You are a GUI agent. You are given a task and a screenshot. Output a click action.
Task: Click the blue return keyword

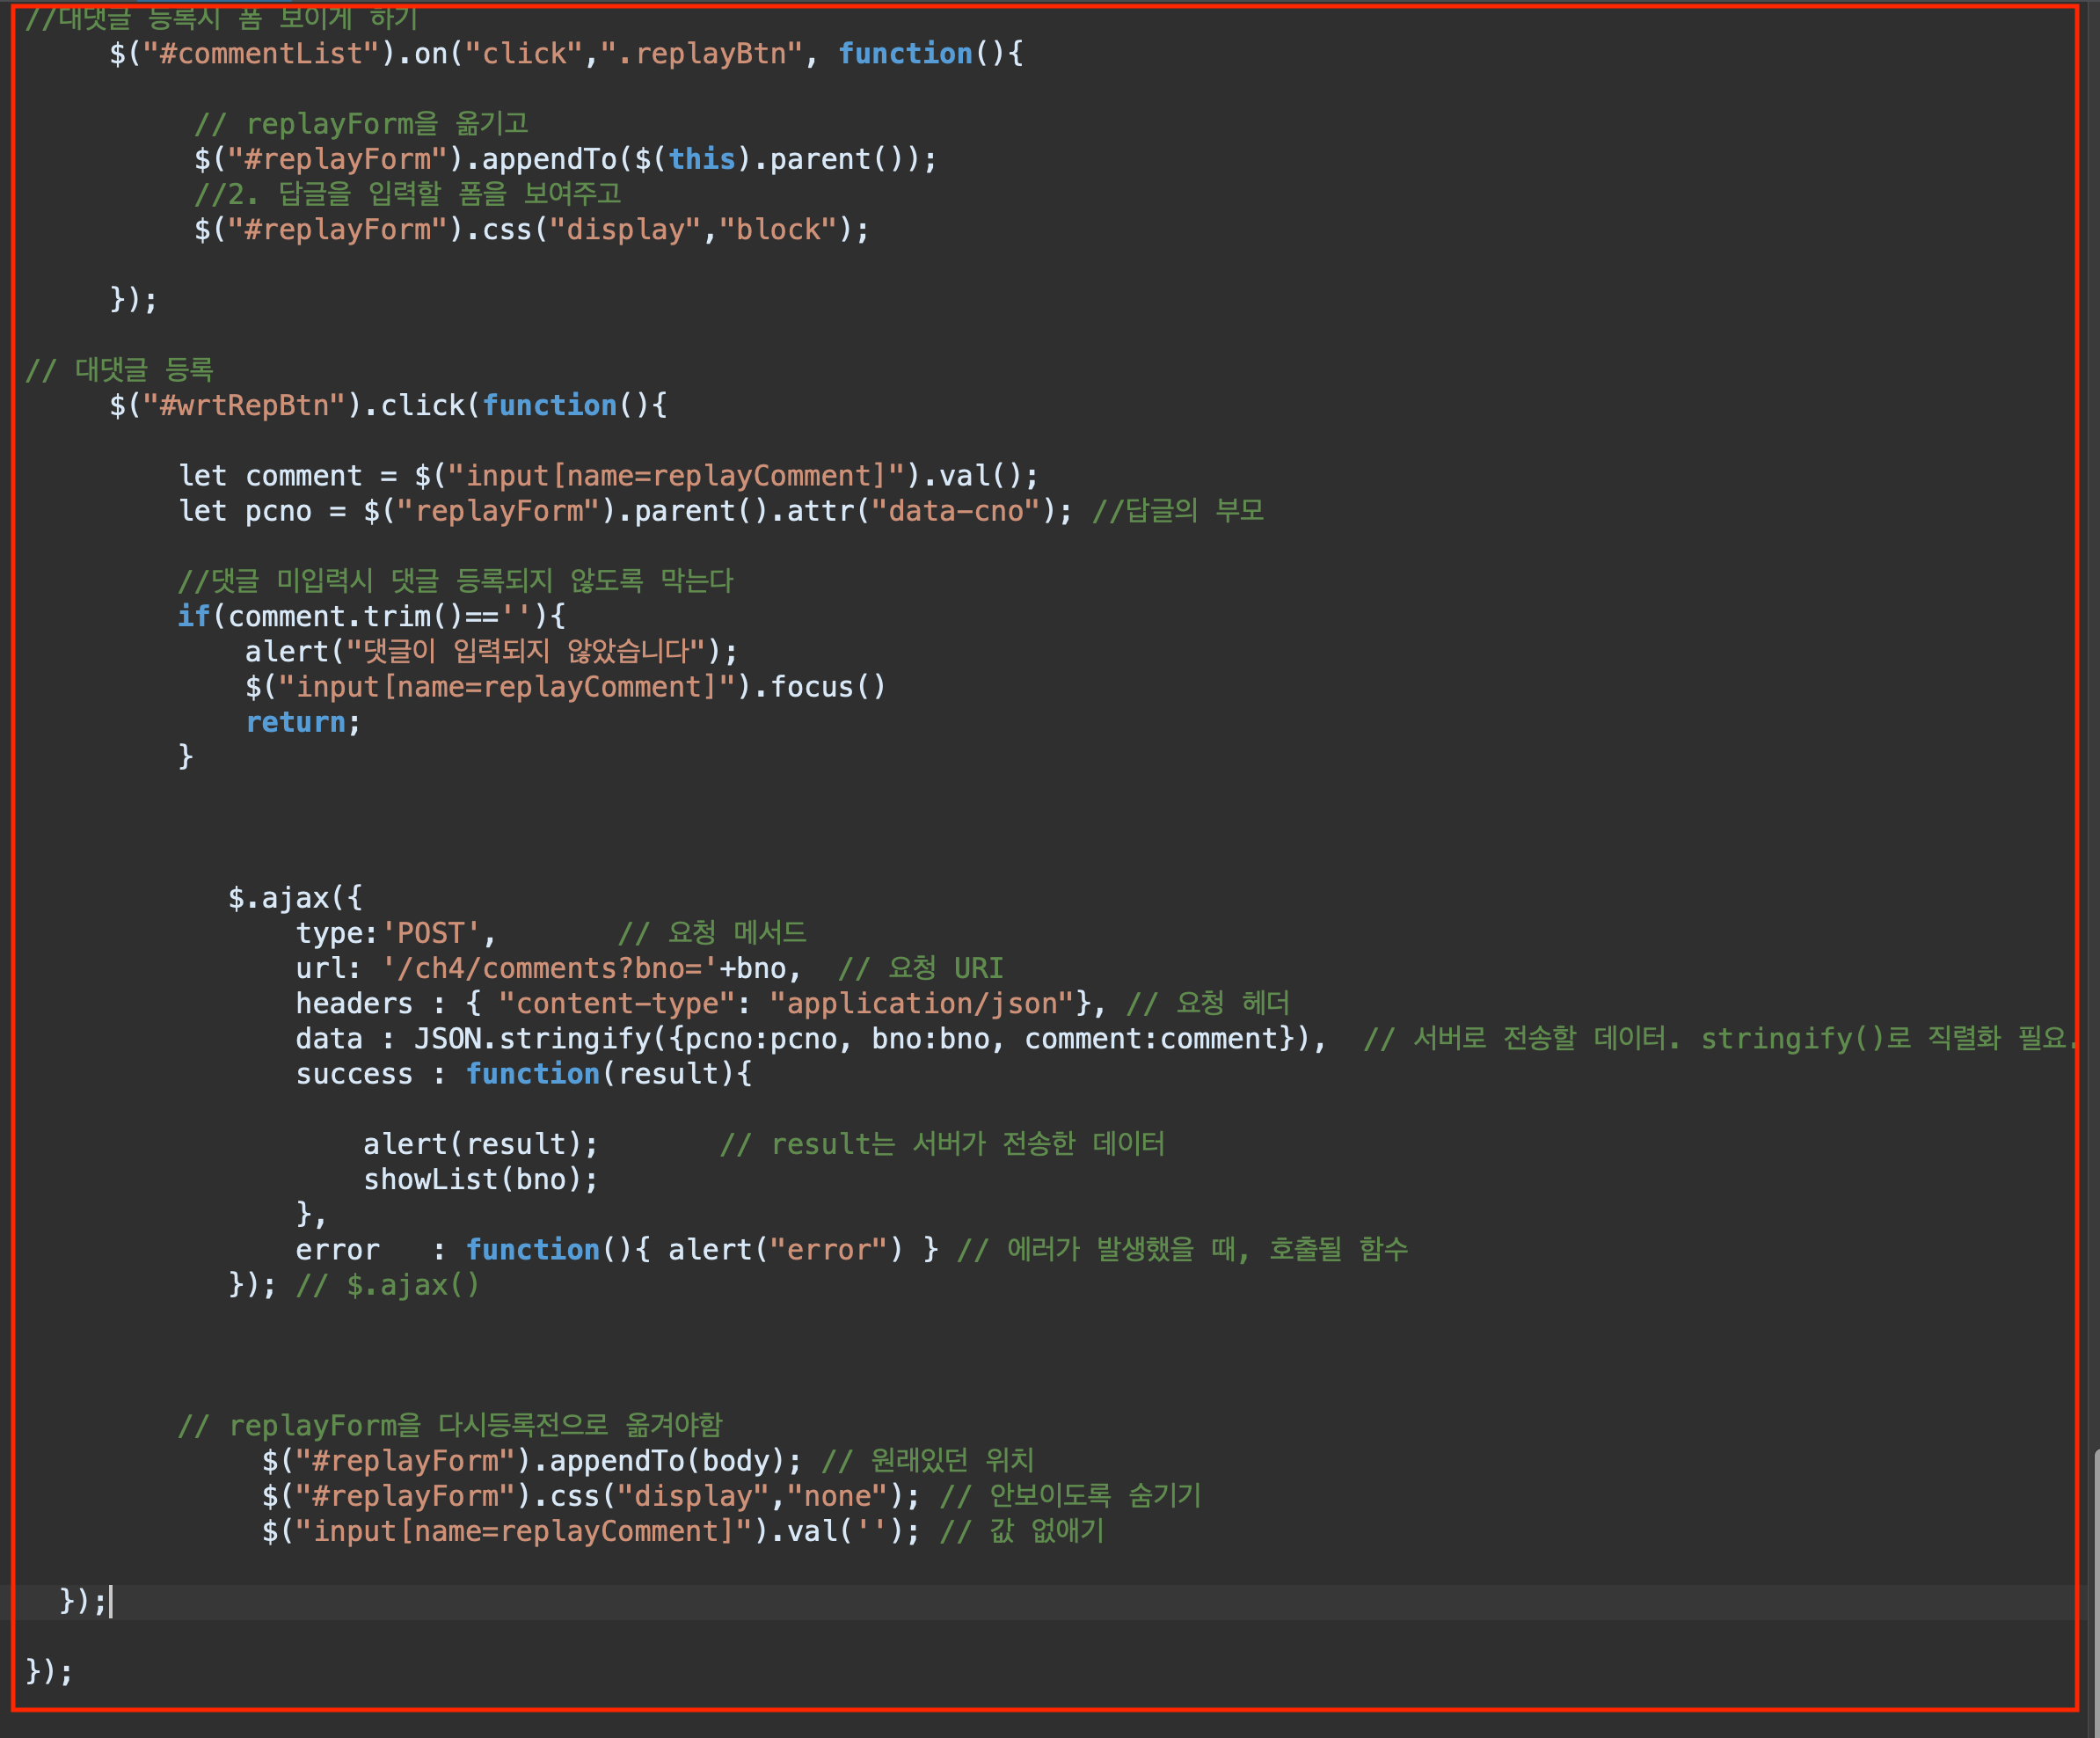click(295, 721)
